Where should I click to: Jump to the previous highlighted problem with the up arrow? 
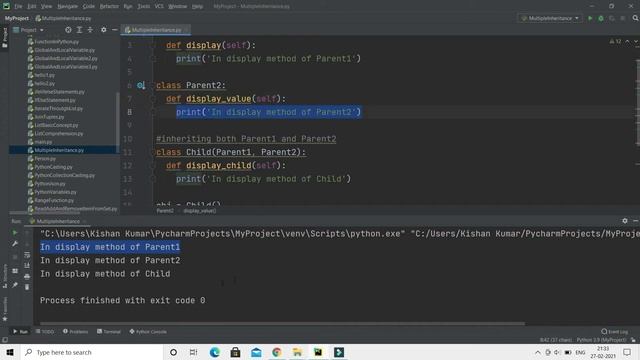pos(627,42)
